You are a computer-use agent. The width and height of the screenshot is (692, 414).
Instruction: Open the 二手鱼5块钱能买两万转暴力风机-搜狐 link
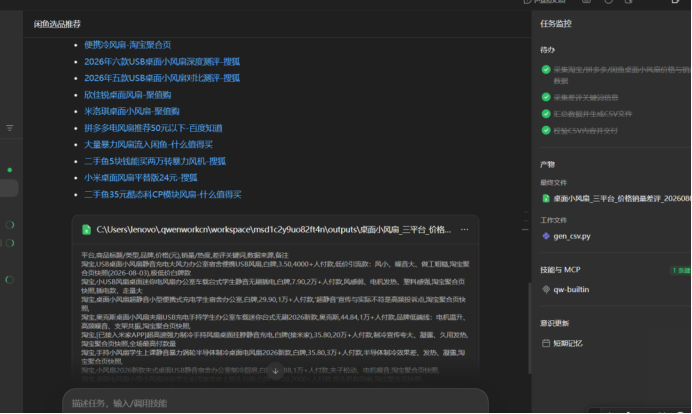point(155,161)
